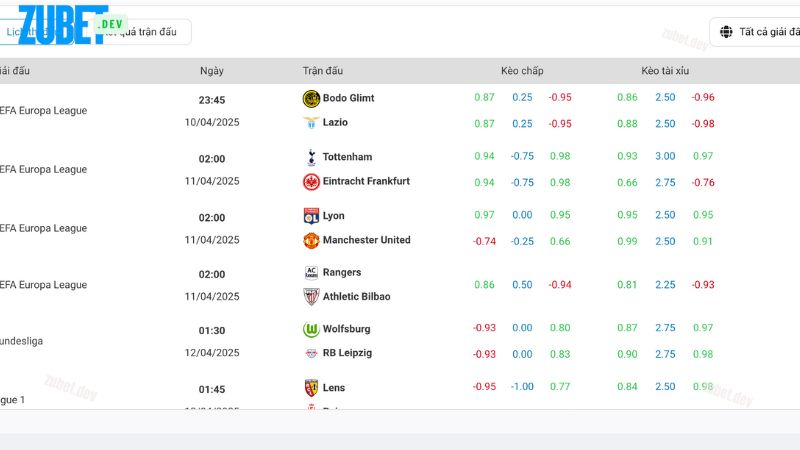The width and height of the screenshot is (800, 450).
Task: Switch to the 'Kết quả trận đấu' tab
Action: (138, 32)
